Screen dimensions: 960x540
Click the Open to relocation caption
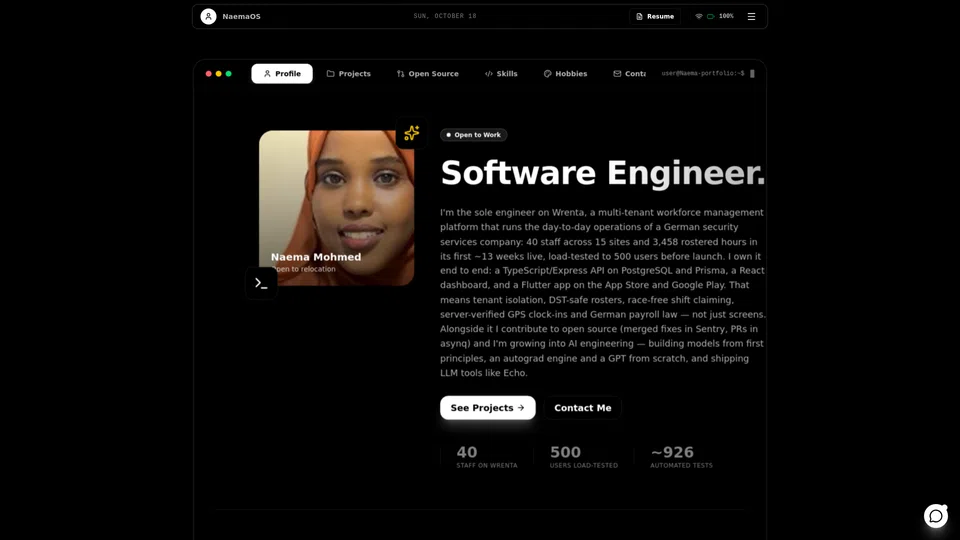(304, 269)
